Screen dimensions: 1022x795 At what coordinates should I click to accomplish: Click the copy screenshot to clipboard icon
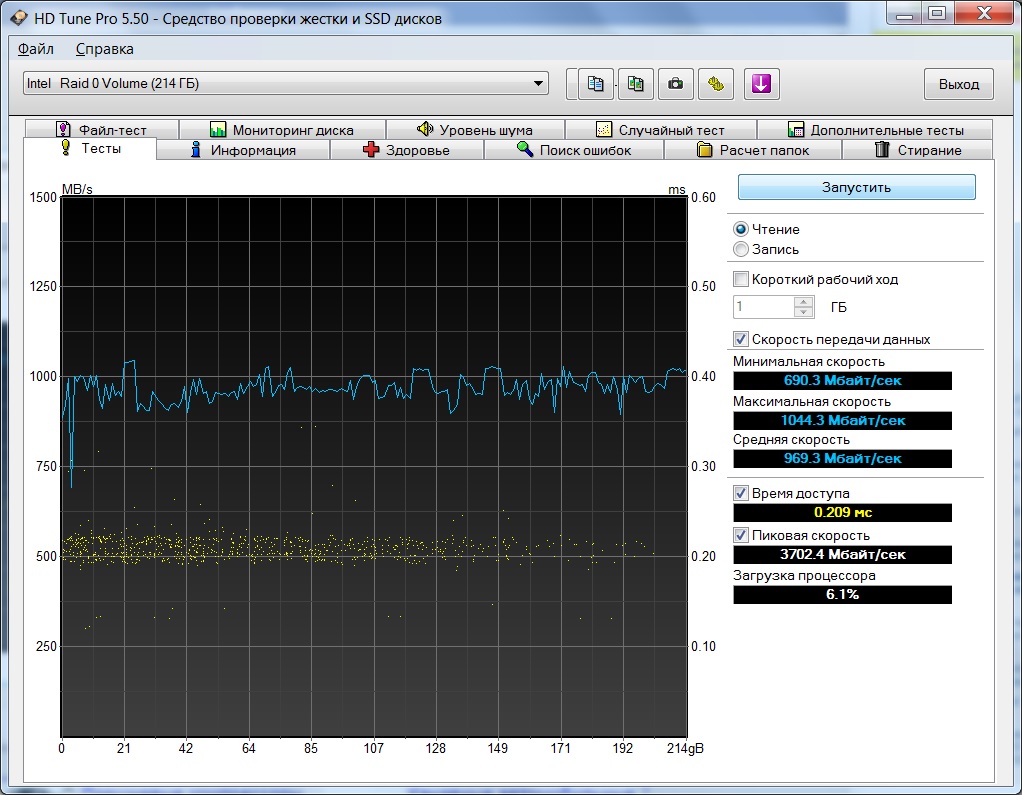pos(635,84)
